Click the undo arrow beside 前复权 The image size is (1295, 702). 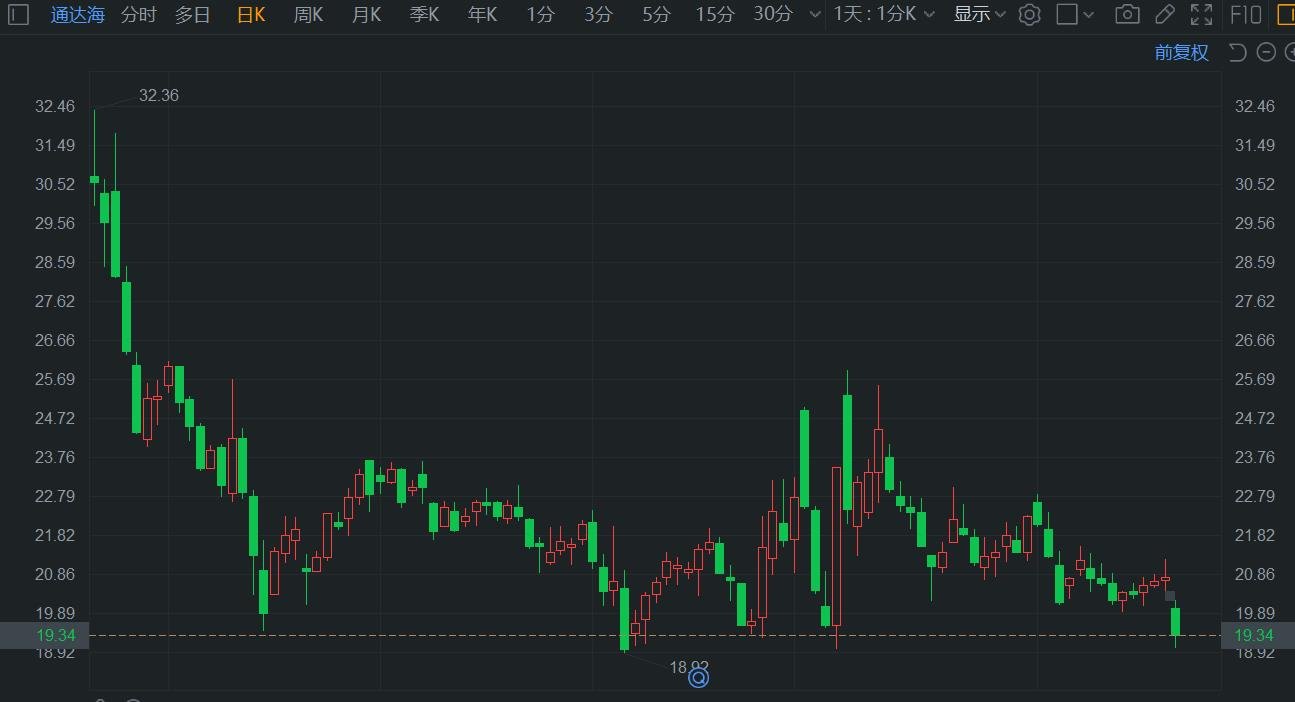coord(1237,52)
